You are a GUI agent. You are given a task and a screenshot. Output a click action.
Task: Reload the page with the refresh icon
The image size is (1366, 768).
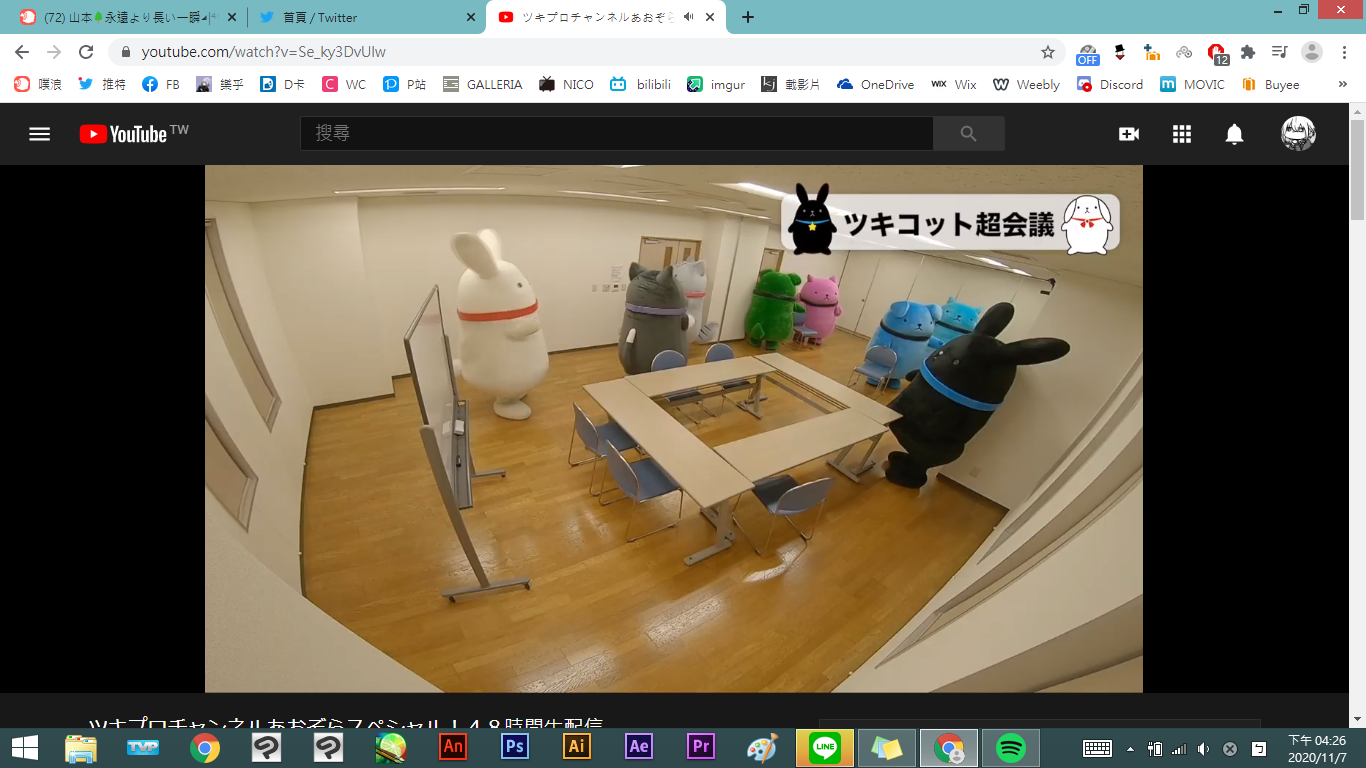[x=86, y=52]
